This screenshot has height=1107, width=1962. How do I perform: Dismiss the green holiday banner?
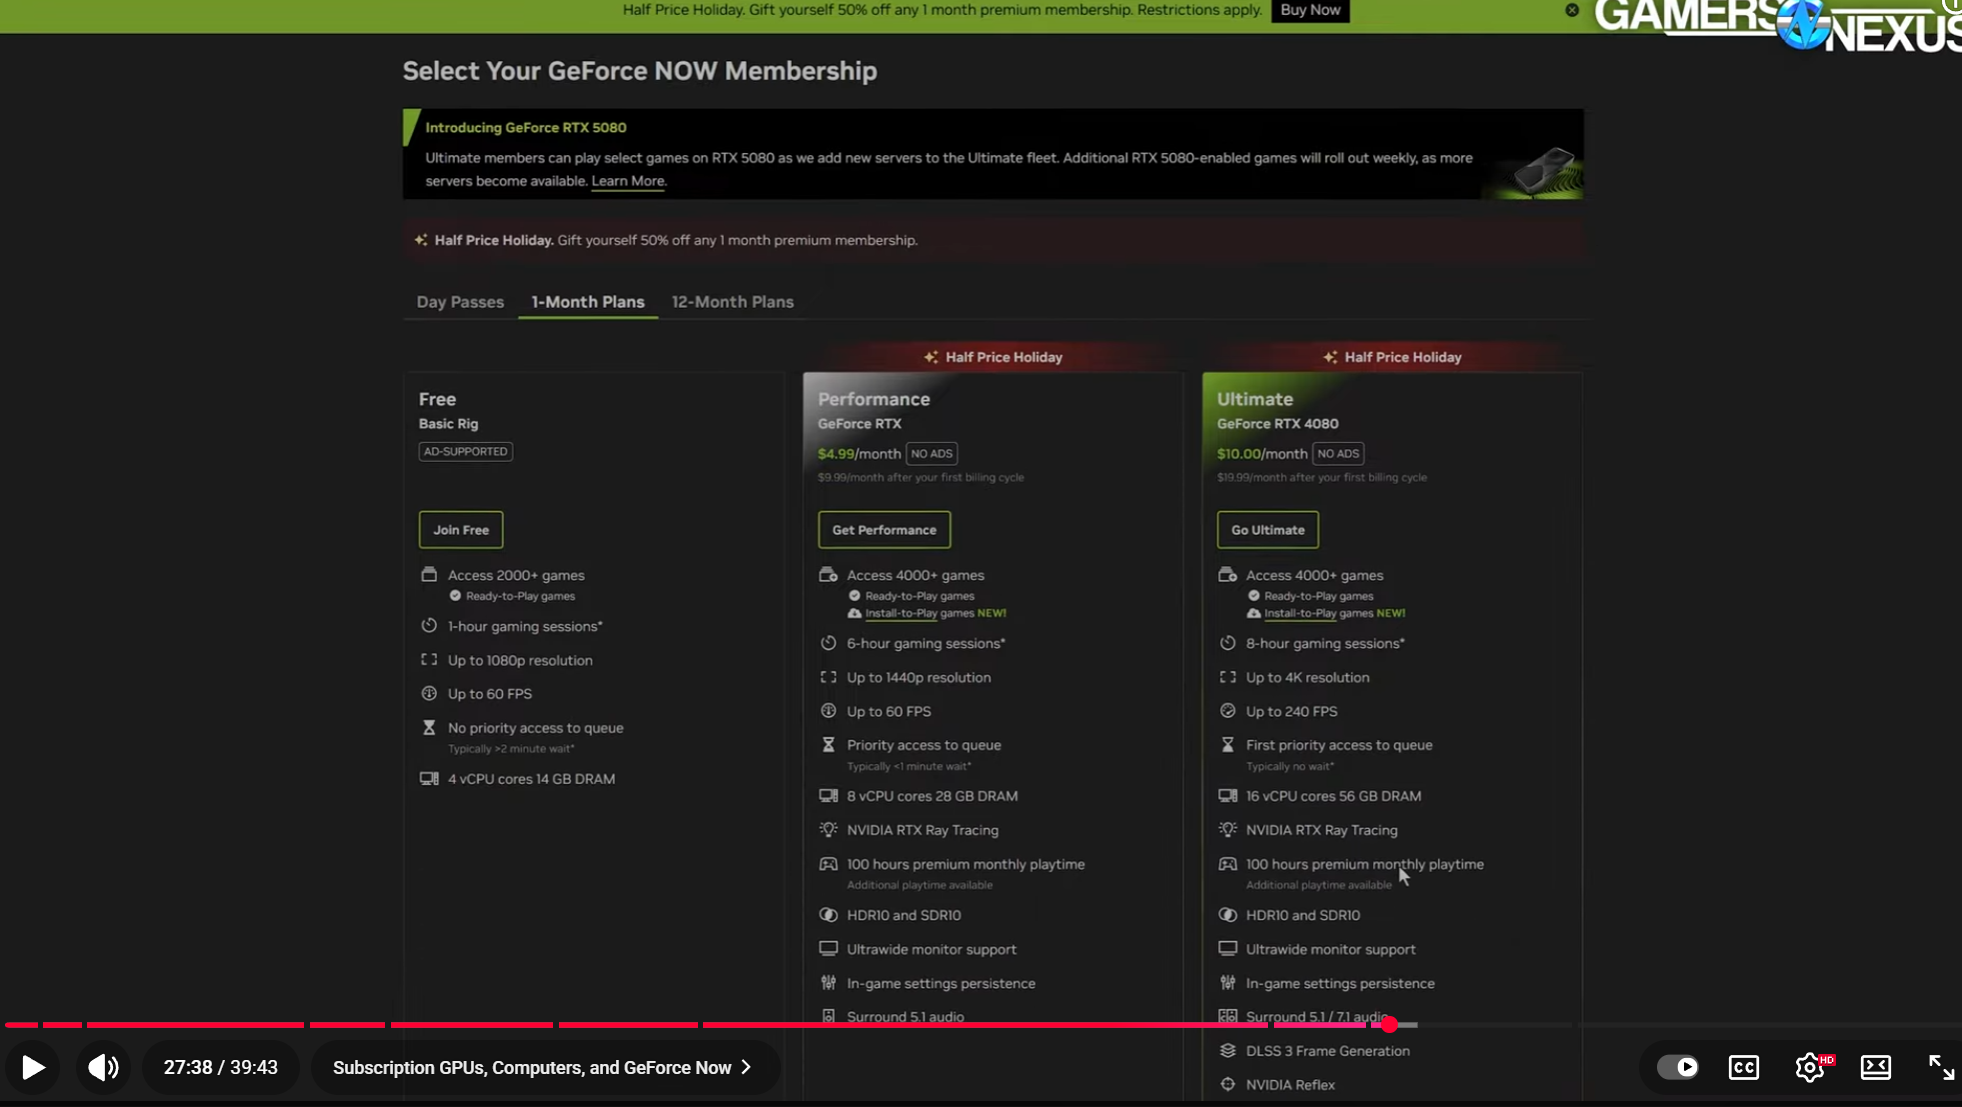(1572, 10)
